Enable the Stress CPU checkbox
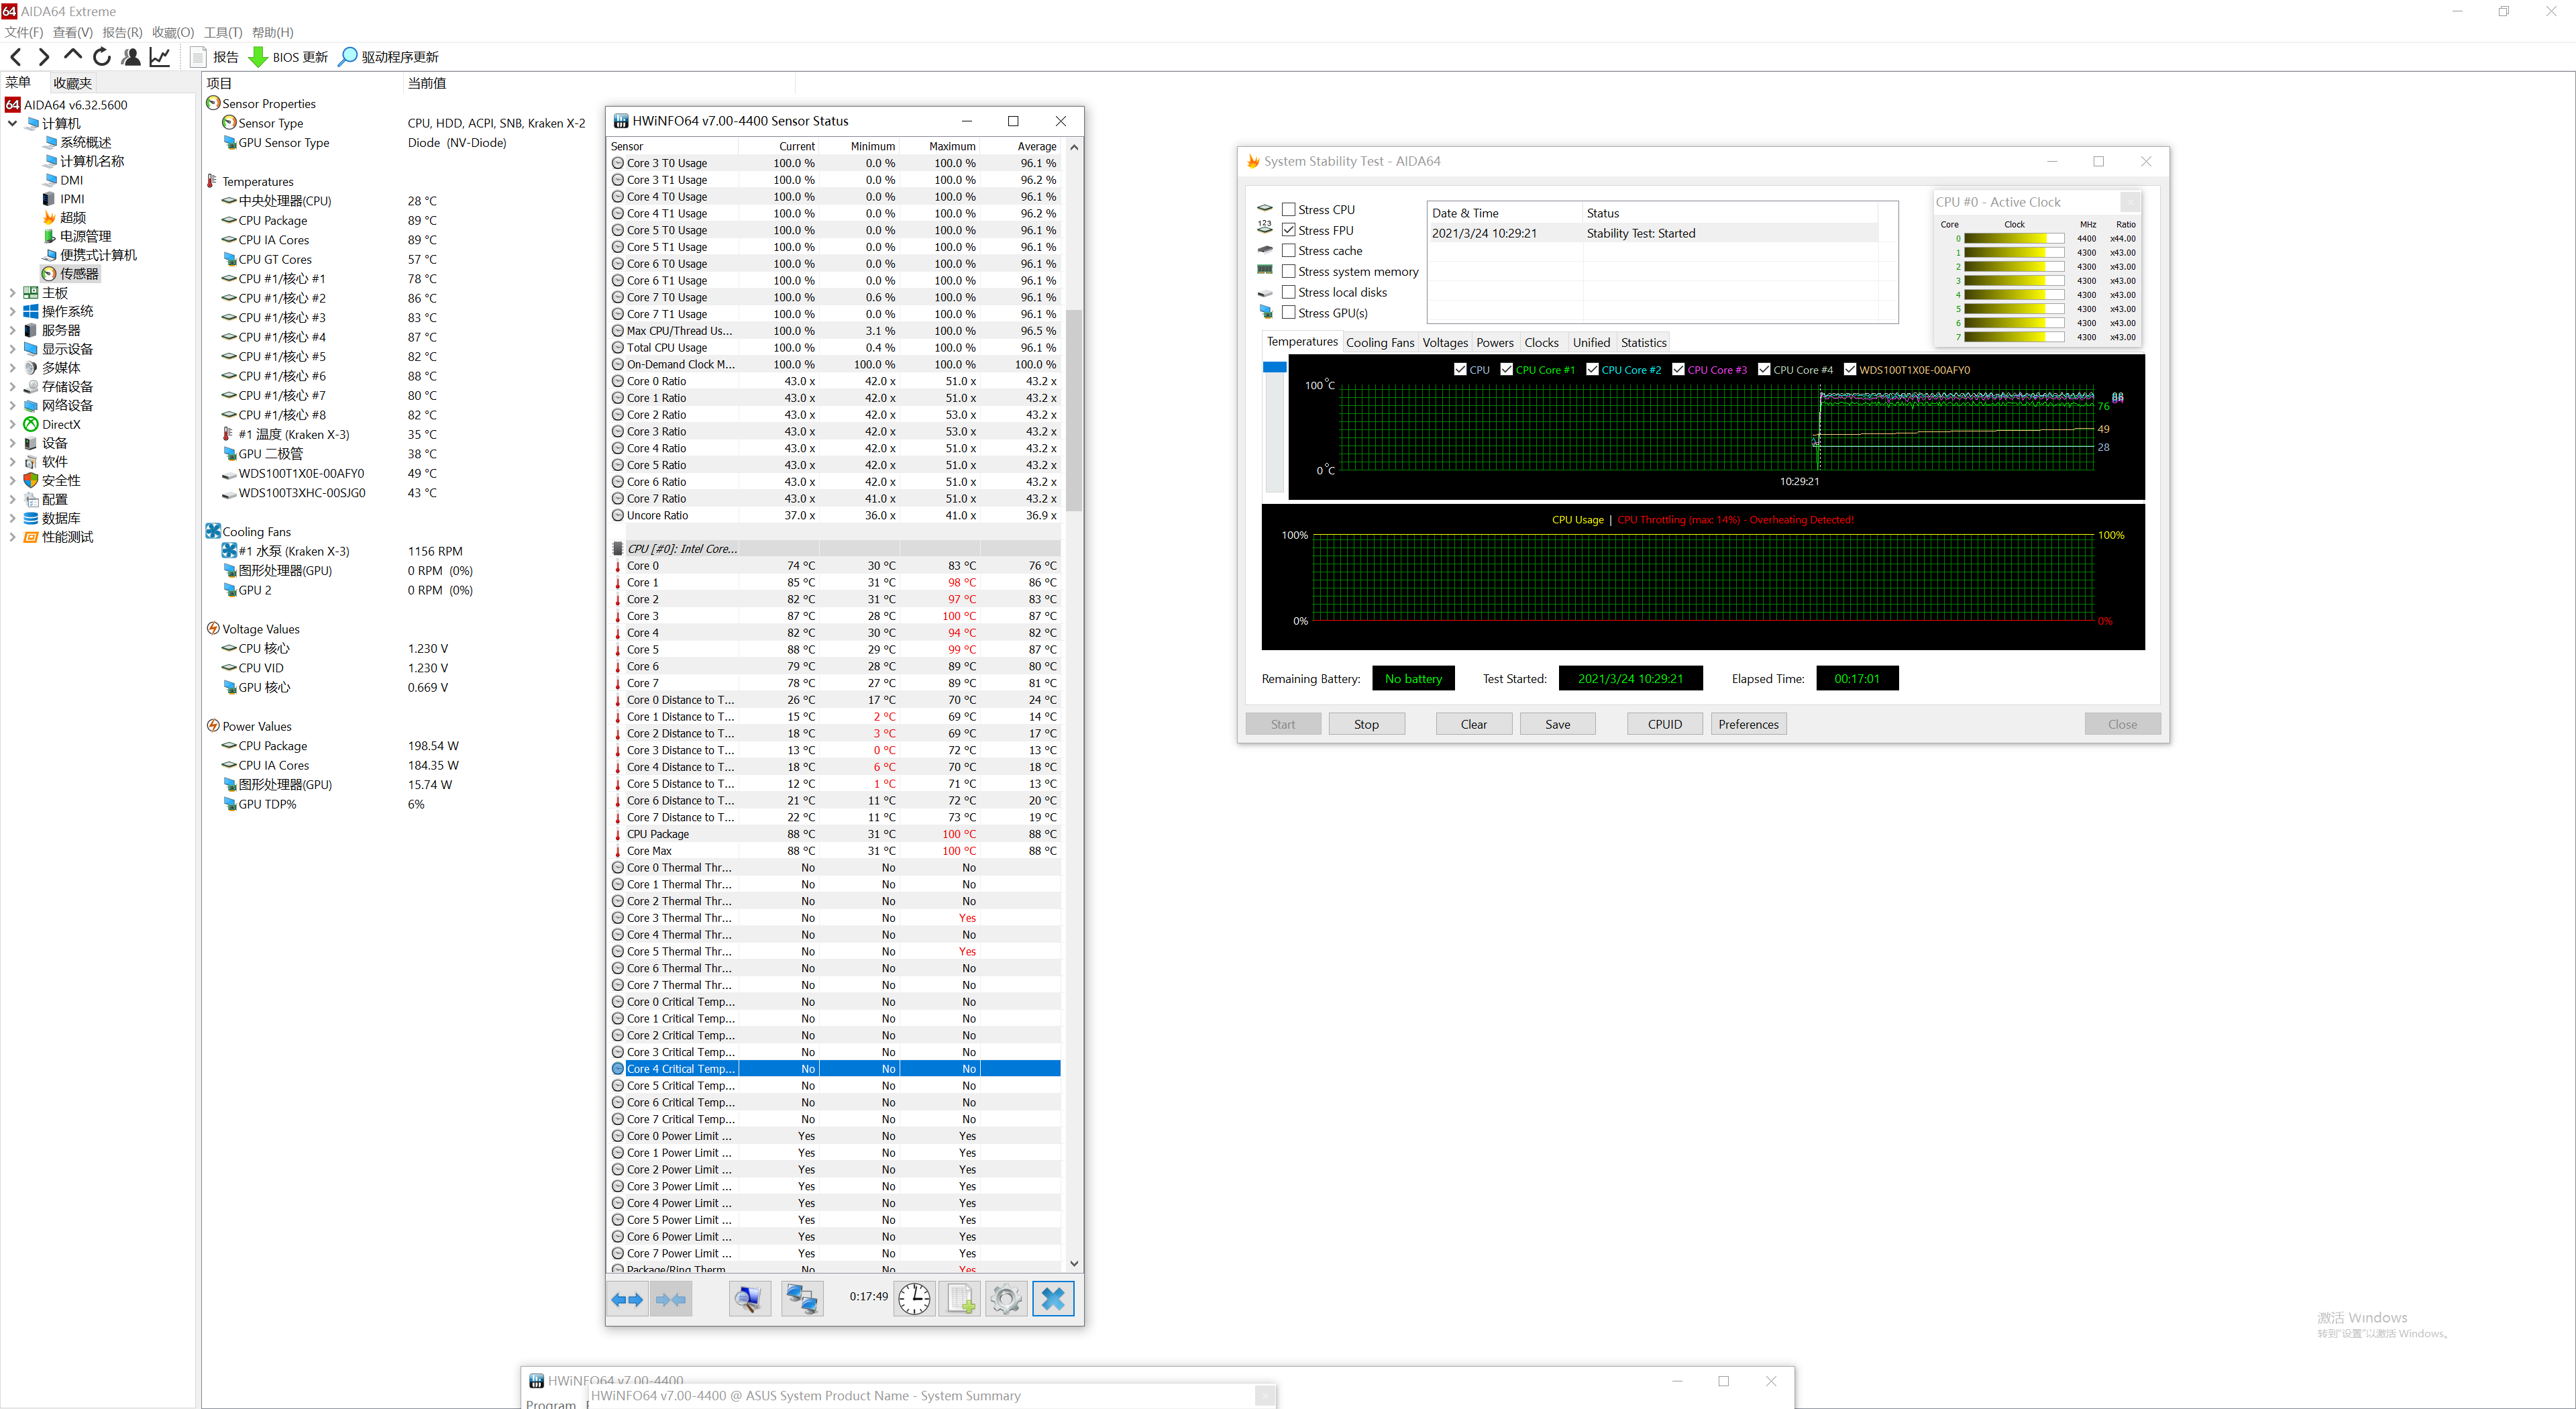The width and height of the screenshot is (2576, 1409). (1289, 209)
